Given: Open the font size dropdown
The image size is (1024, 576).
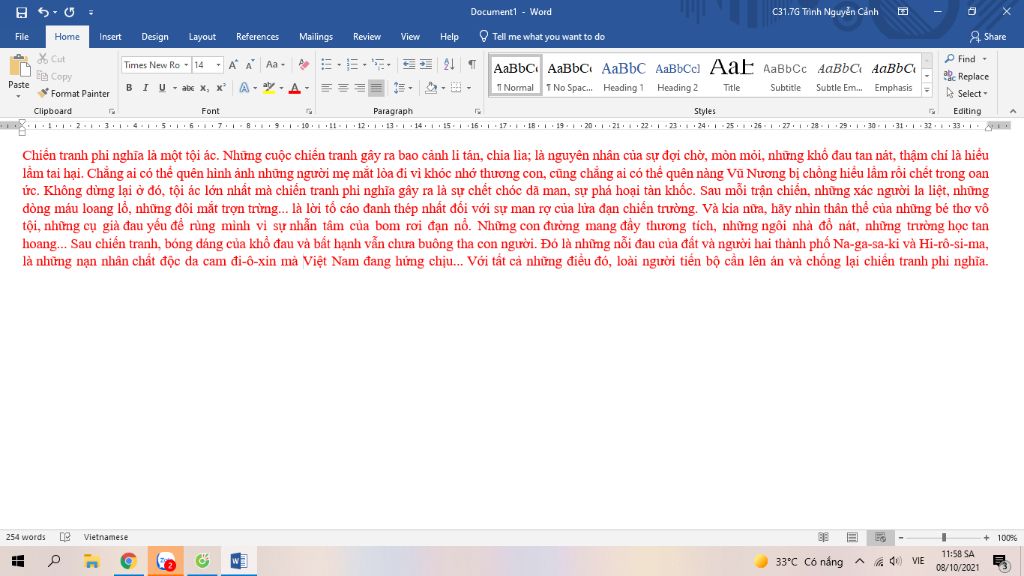Looking at the screenshot, I should tap(218, 65).
